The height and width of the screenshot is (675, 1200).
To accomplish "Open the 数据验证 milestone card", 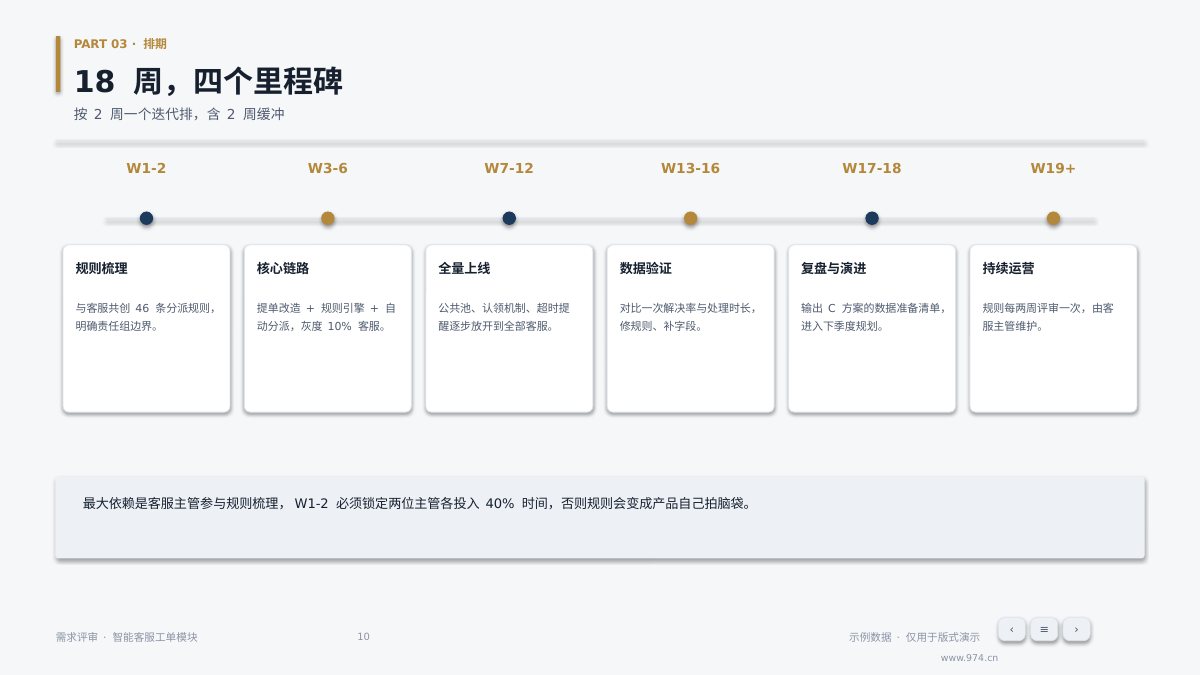I will [x=690, y=328].
